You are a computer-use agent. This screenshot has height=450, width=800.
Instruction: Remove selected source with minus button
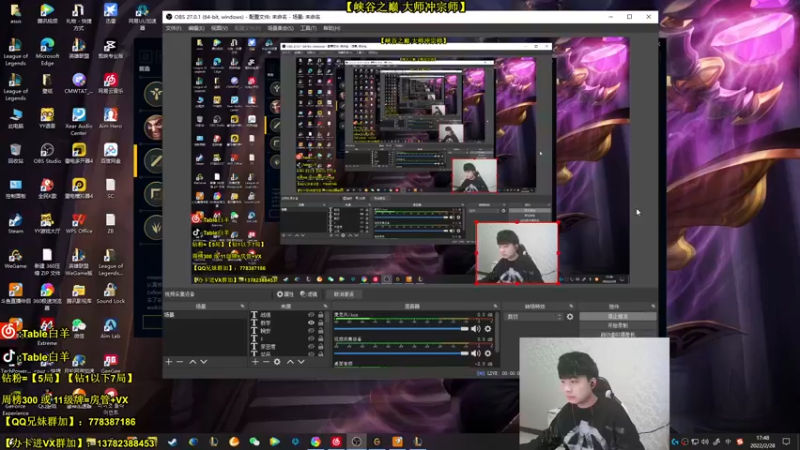point(266,362)
